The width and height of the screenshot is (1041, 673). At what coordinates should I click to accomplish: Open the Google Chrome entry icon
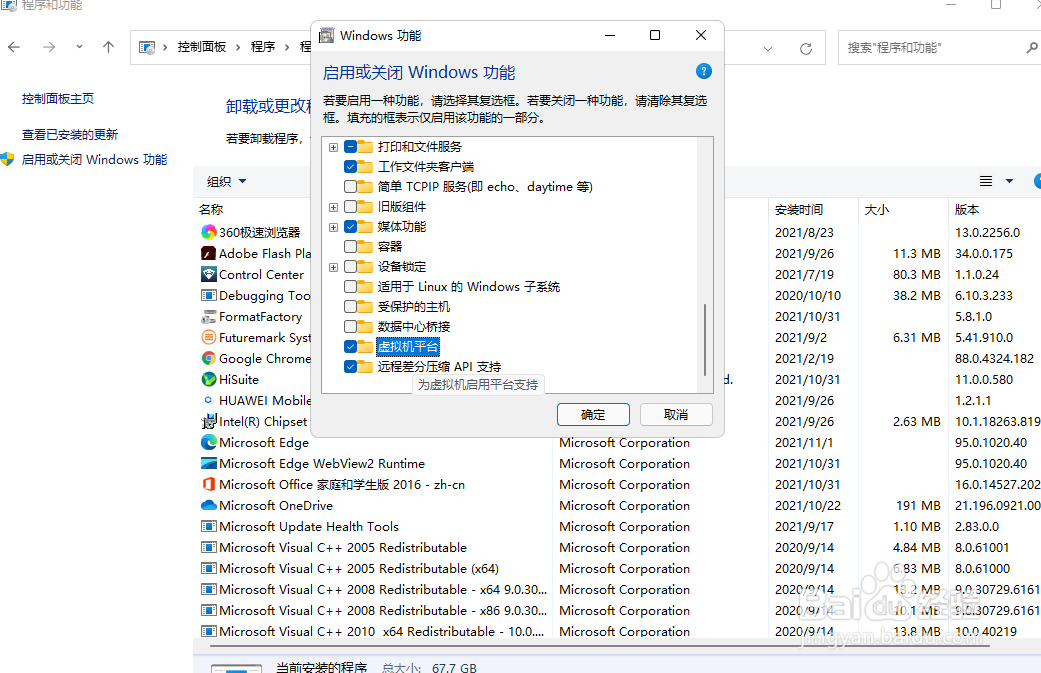(x=207, y=358)
